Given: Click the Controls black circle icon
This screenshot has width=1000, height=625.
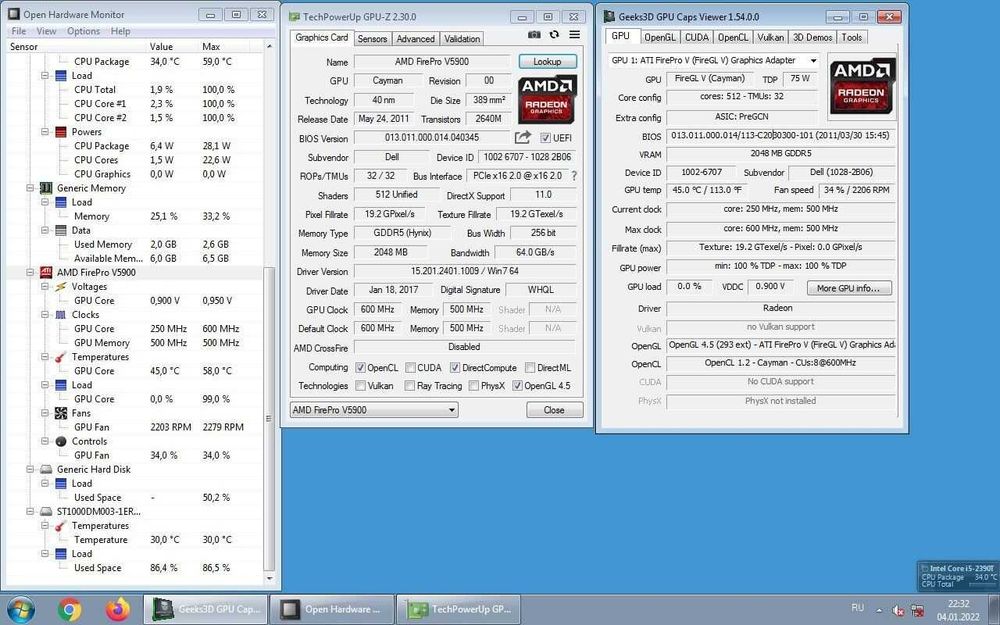Looking at the screenshot, I should click(x=61, y=441).
